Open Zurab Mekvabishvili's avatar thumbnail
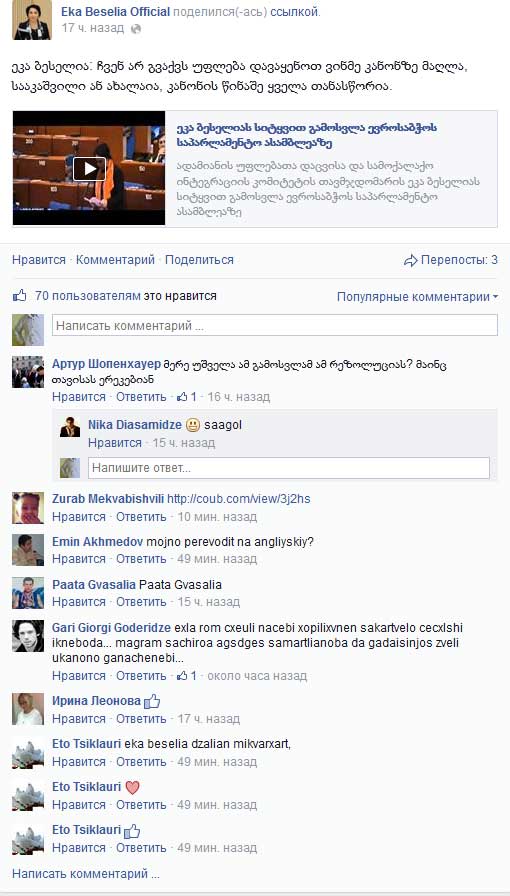The height and width of the screenshot is (896, 510). point(27,507)
